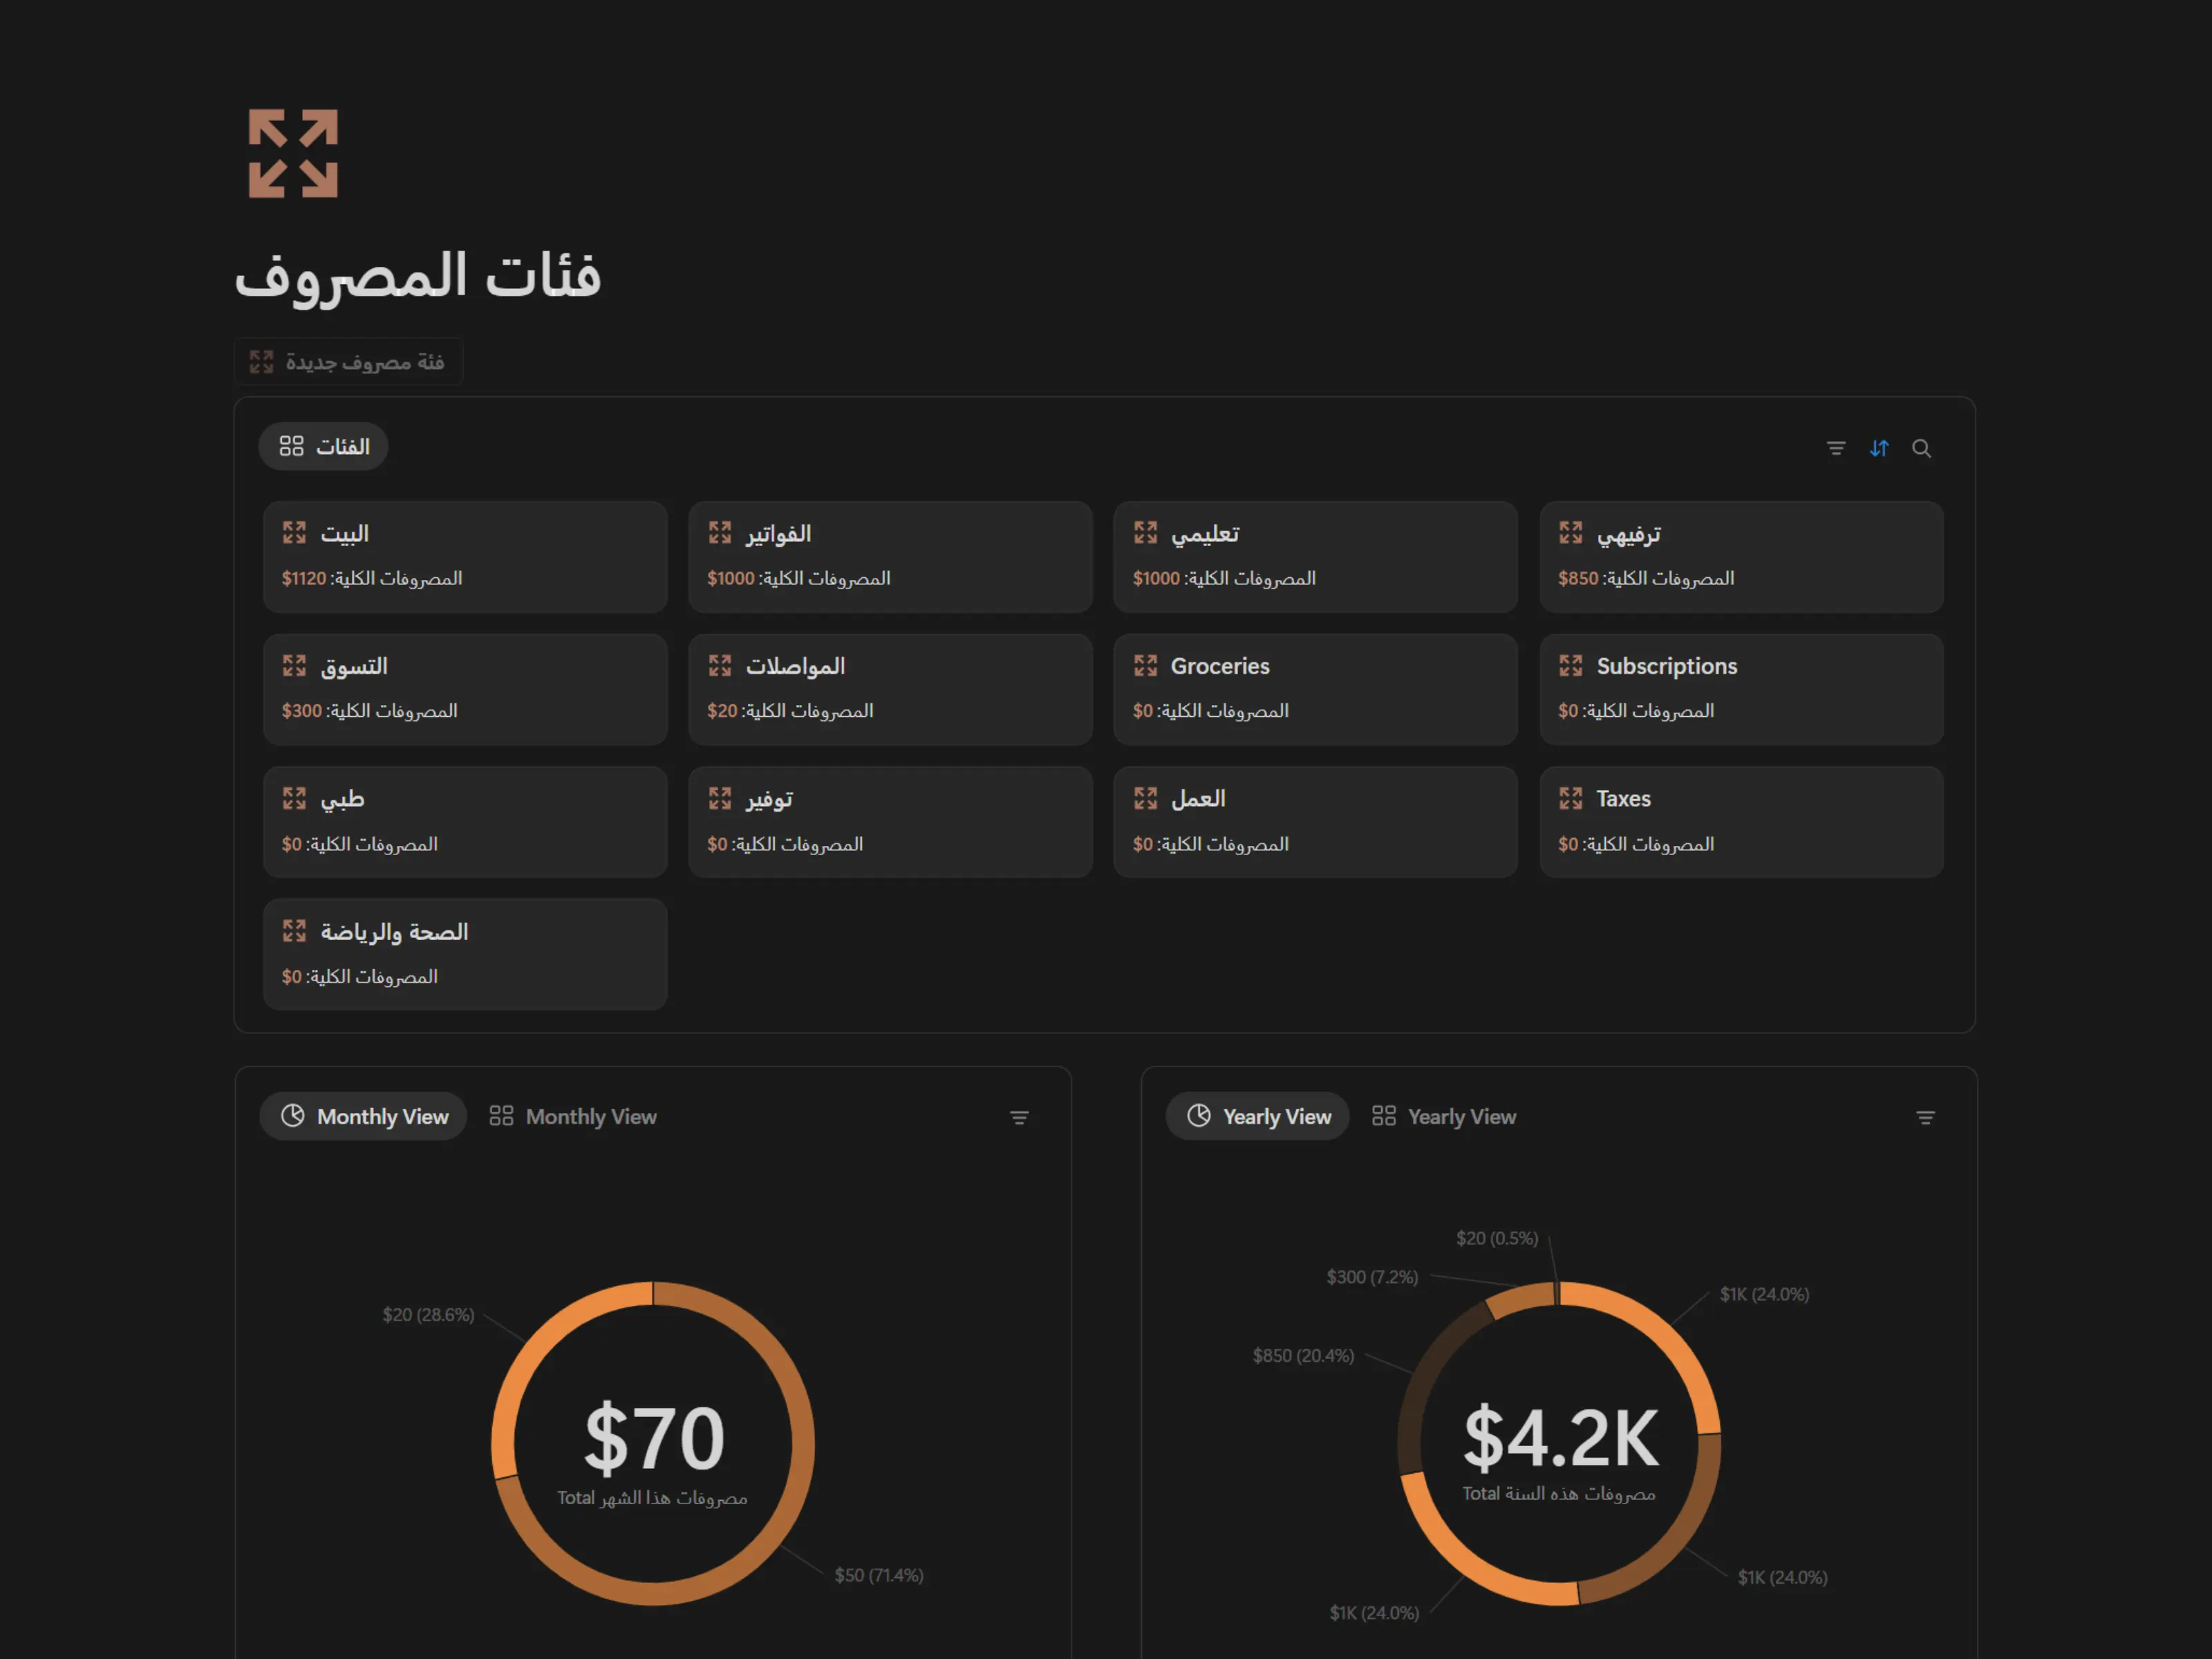Switch to the Monthly View gallery tab
The width and height of the screenshot is (2212, 1659).
(573, 1116)
